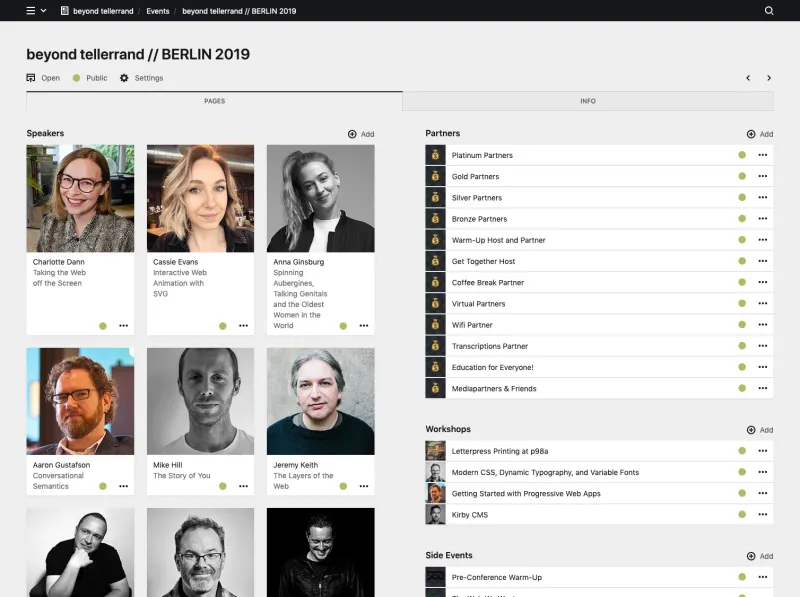Click the Add icon next to Side Events
The width and height of the screenshot is (800, 597).
[750, 556]
